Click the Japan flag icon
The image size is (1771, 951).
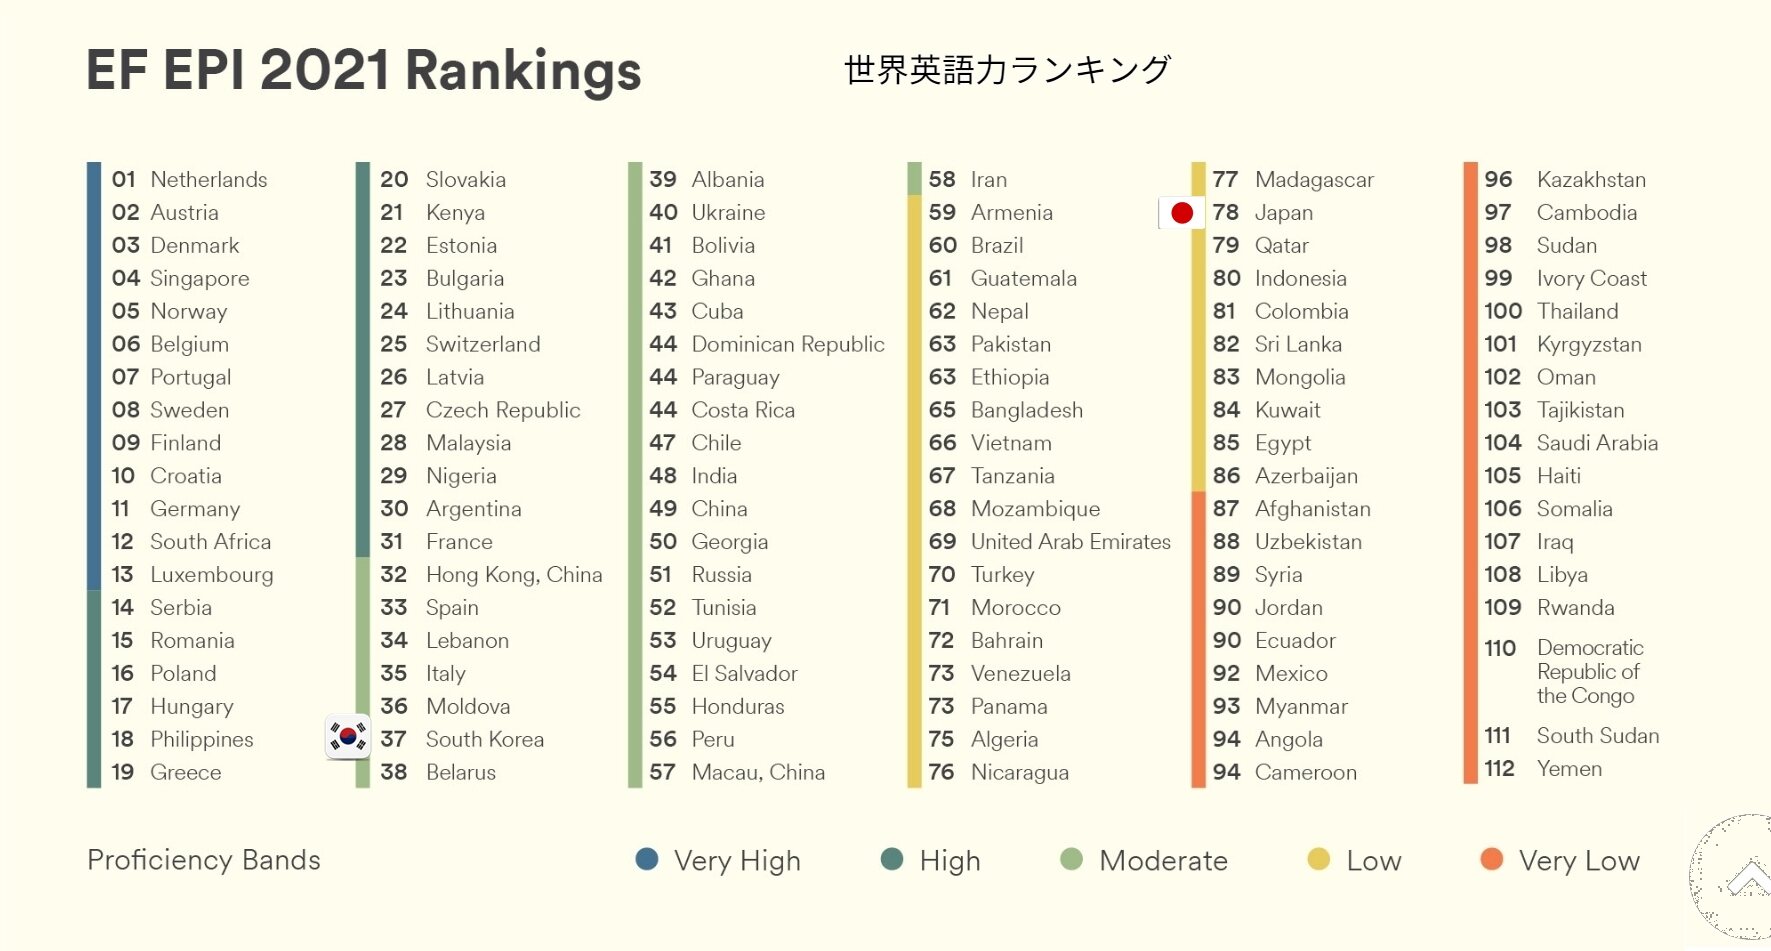[x=1181, y=213]
